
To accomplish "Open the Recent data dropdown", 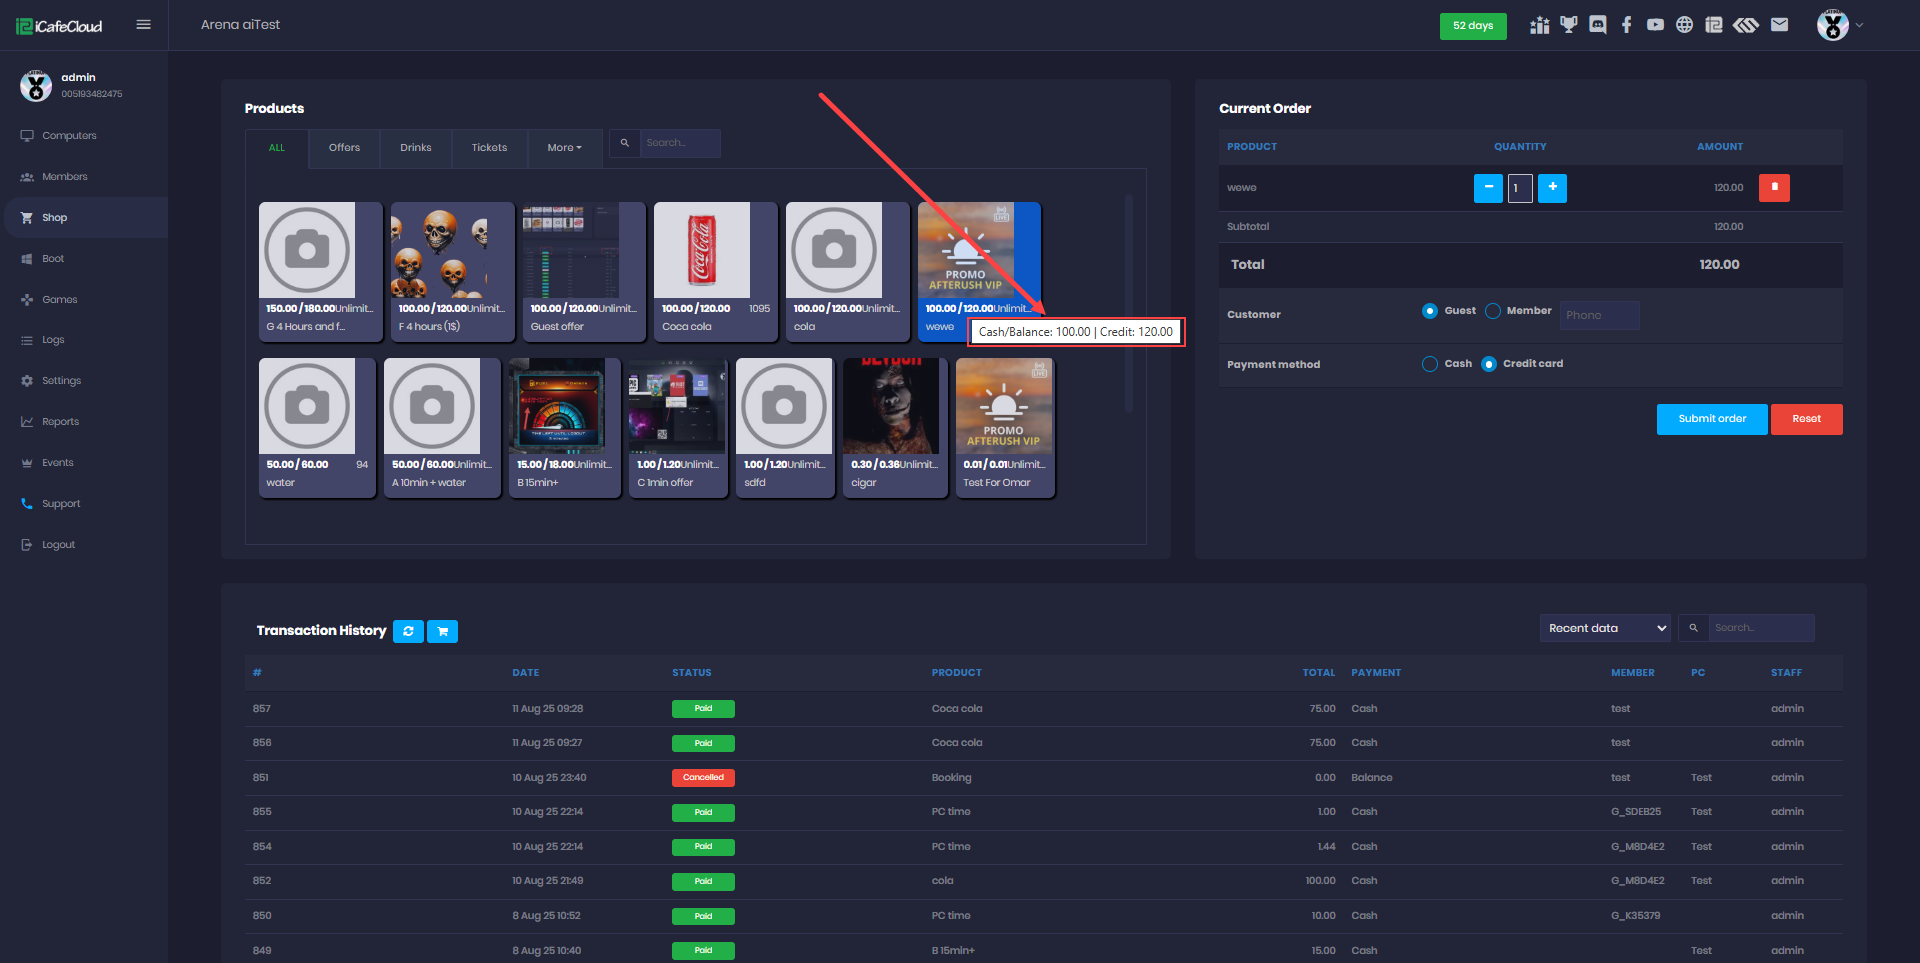I will click(x=1606, y=628).
